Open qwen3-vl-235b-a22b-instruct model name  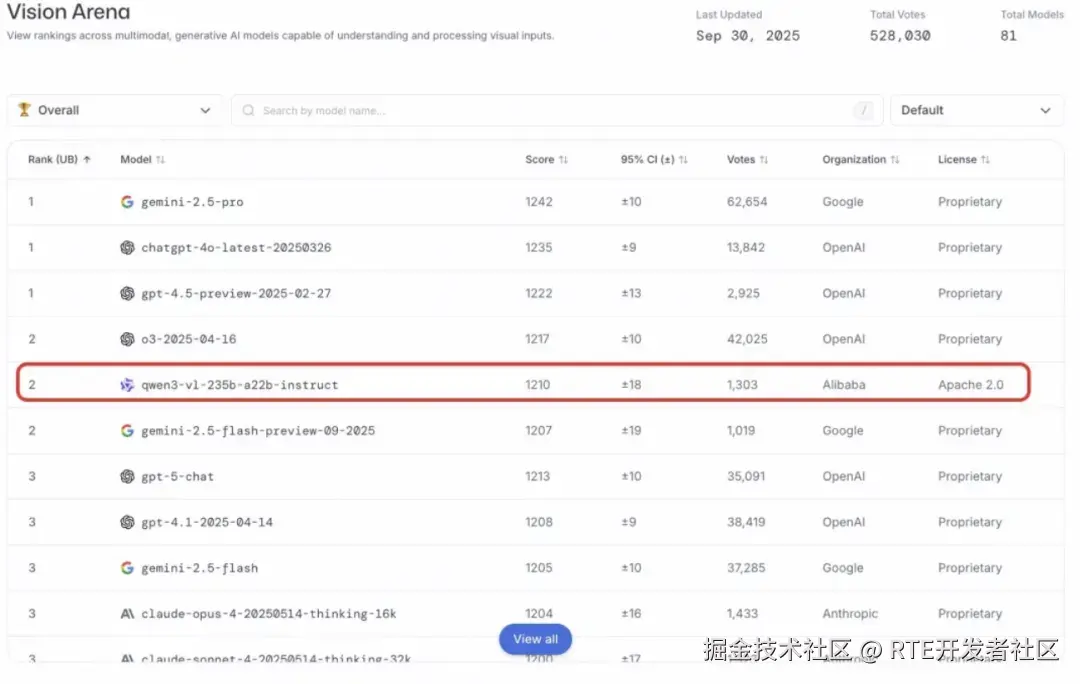pos(240,385)
